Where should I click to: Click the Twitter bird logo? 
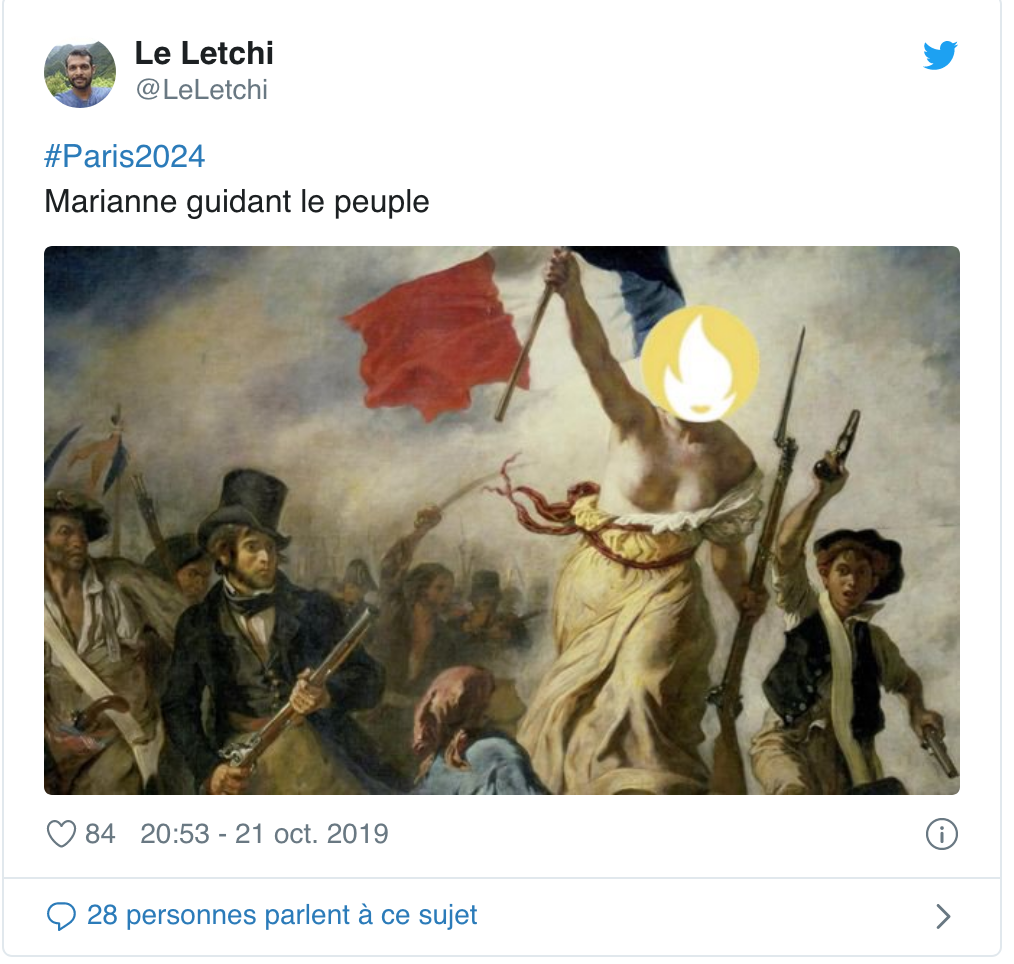[x=940, y=55]
